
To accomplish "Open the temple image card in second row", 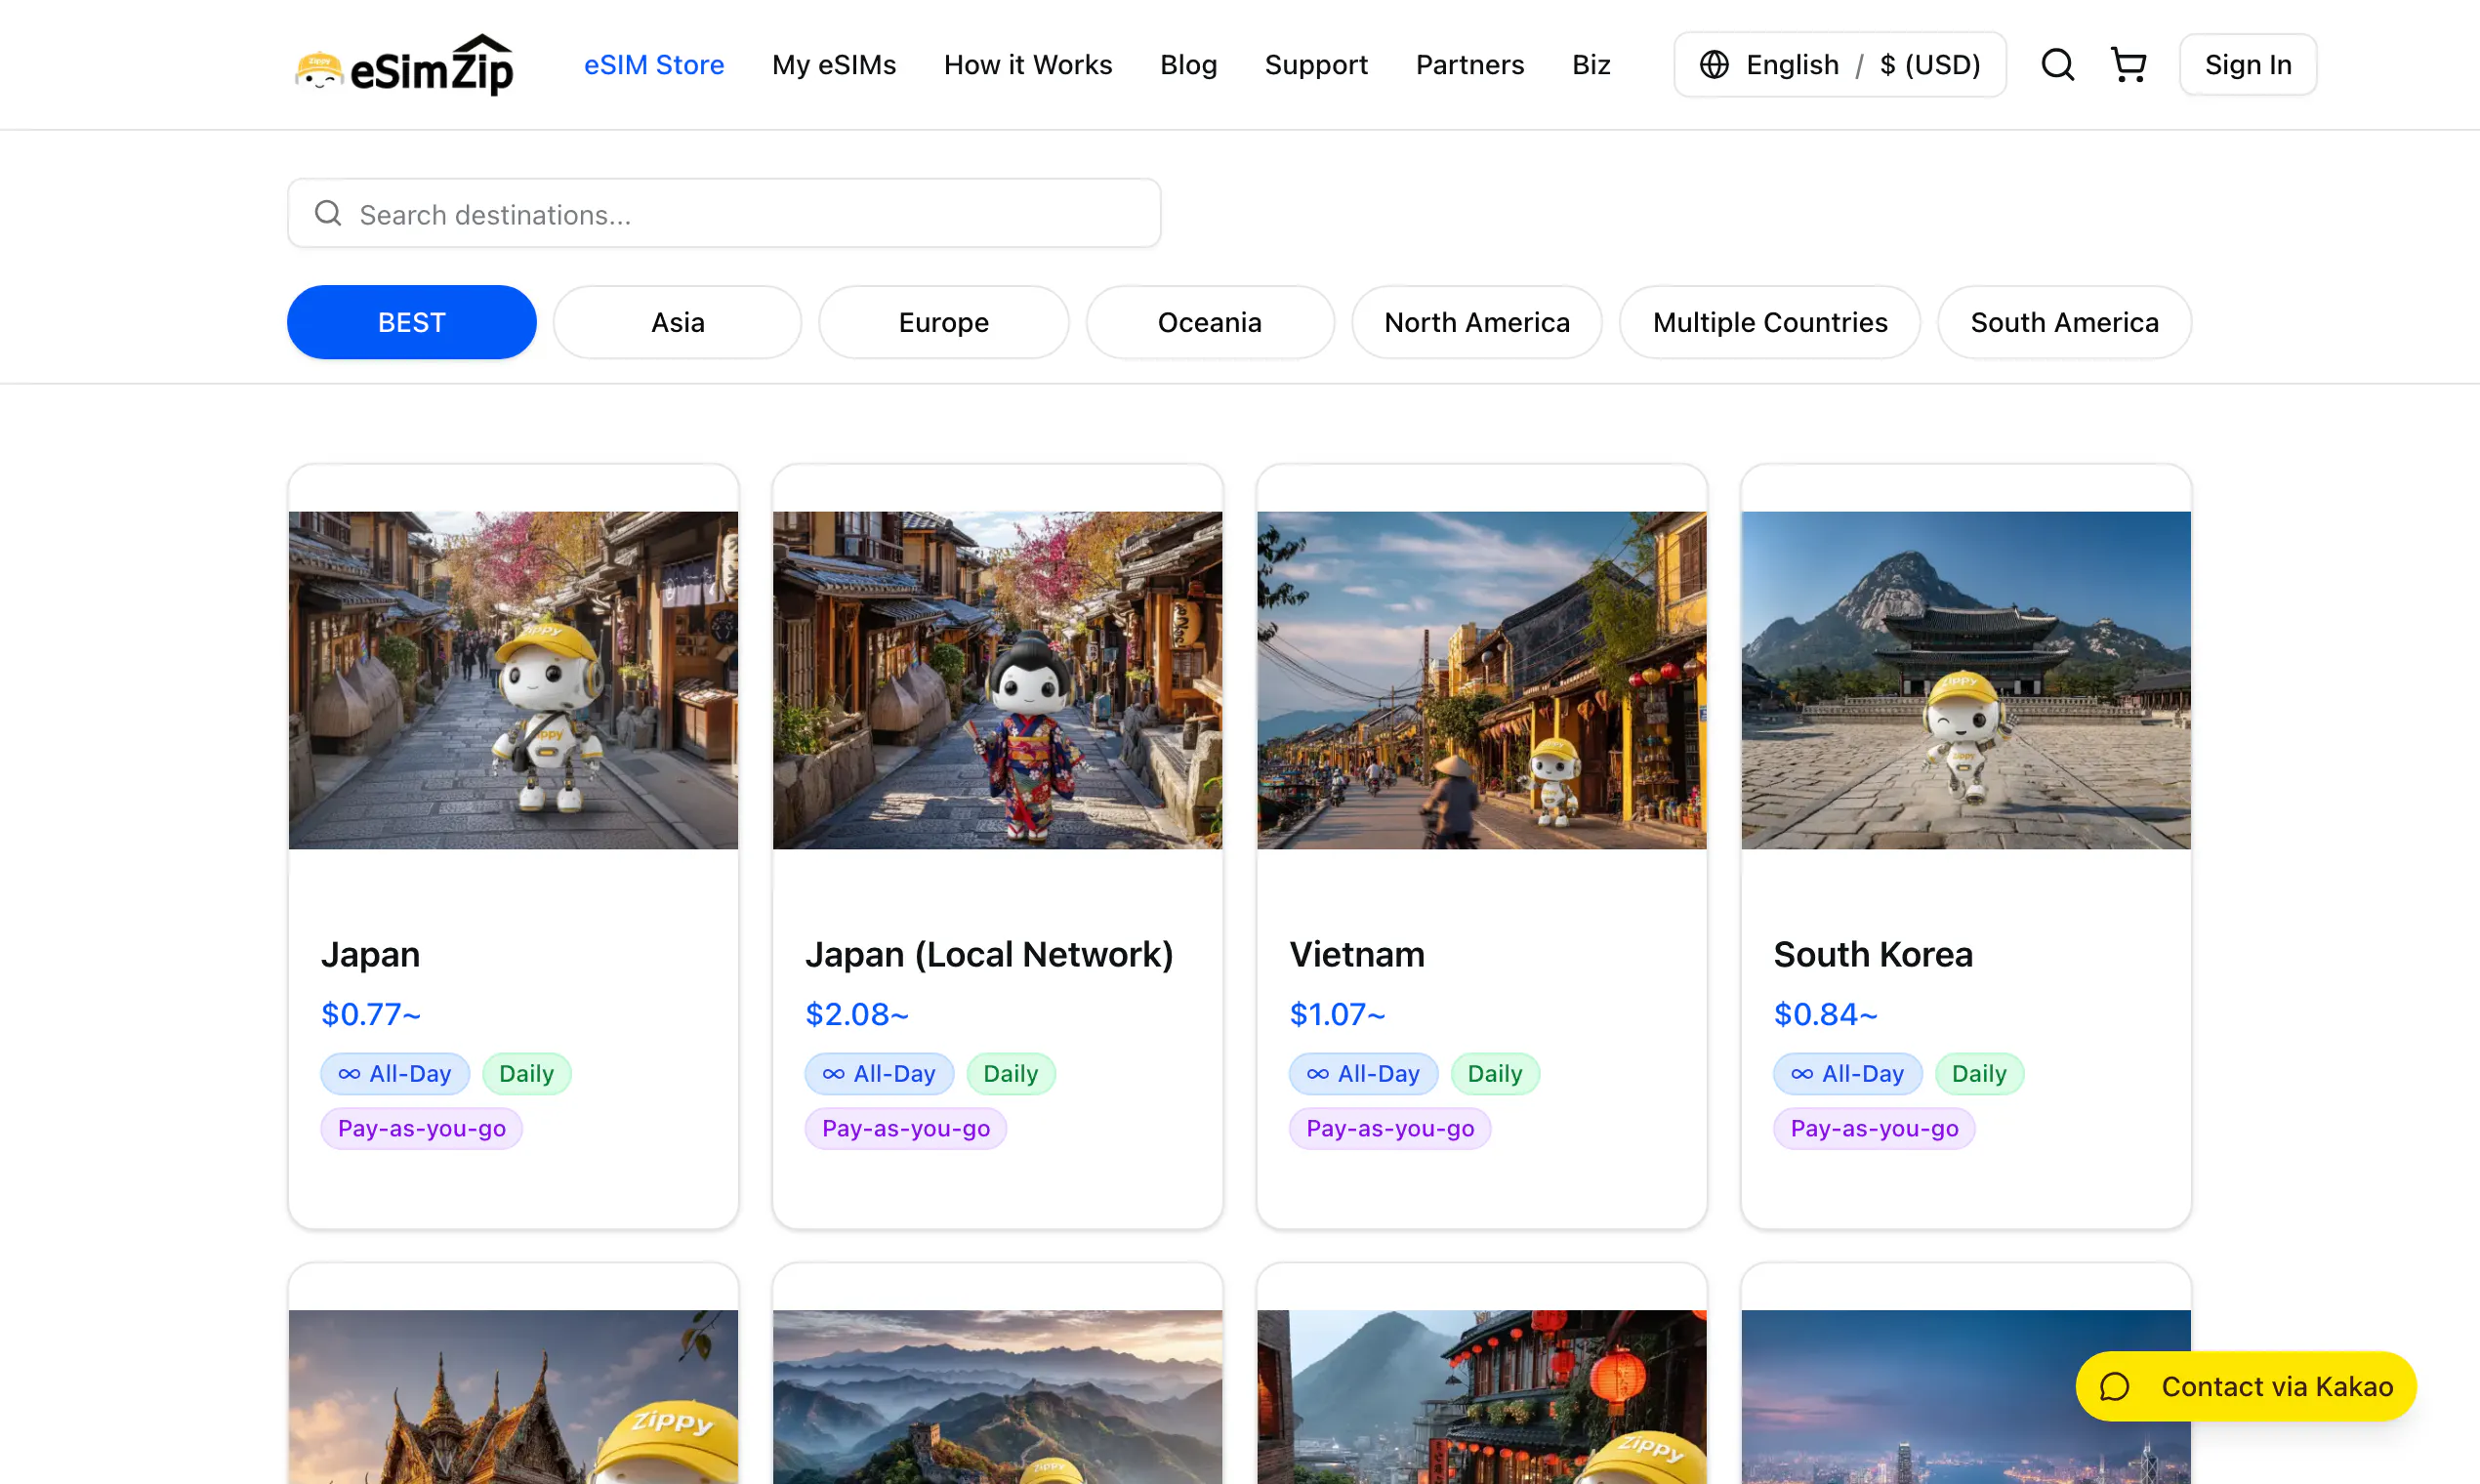I will pyautogui.click(x=513, y=1397).
